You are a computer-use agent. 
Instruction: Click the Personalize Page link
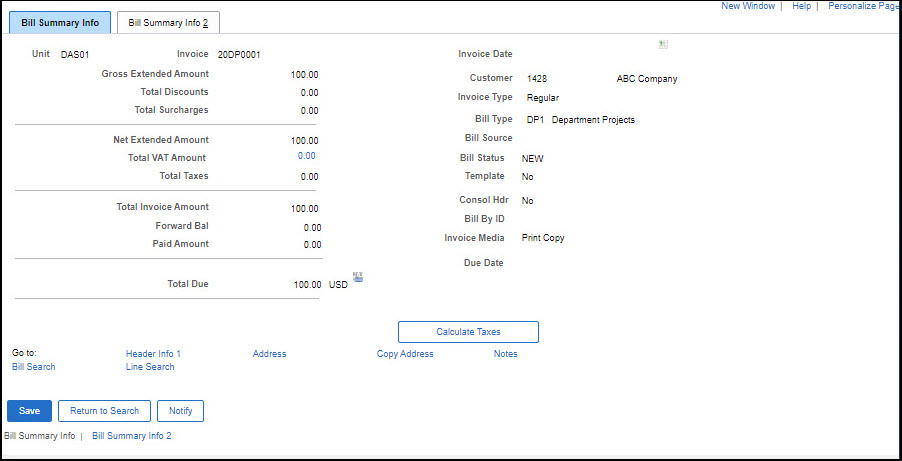863,6
